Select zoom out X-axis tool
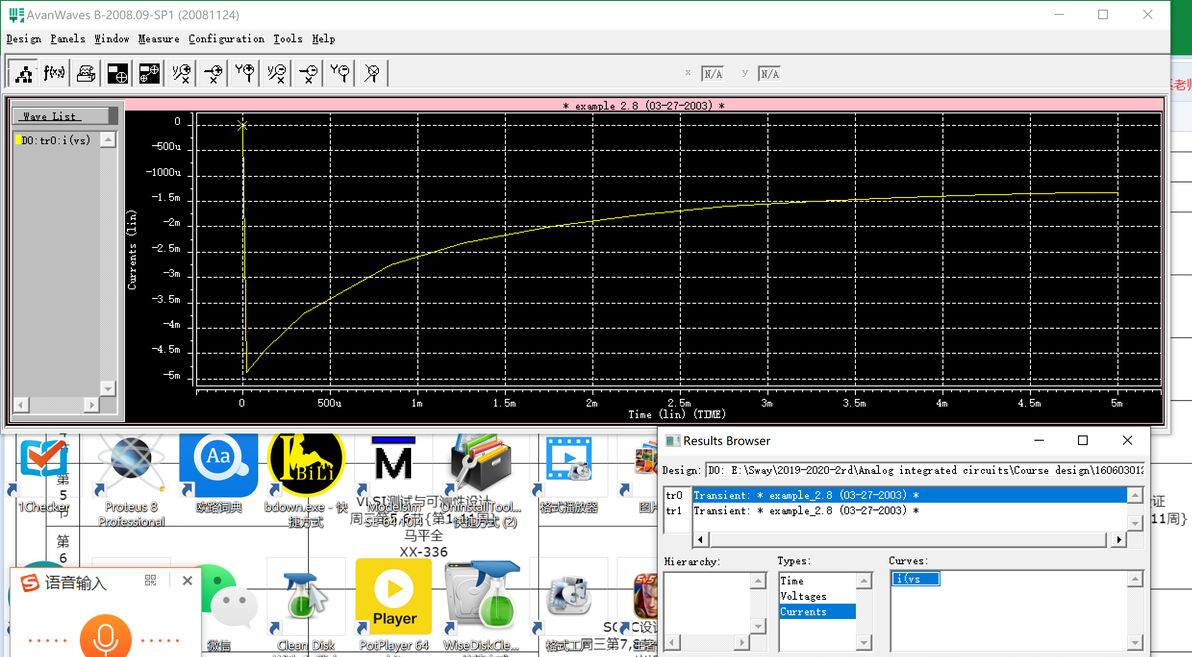 pyautogui.click(x=309, y=73)
